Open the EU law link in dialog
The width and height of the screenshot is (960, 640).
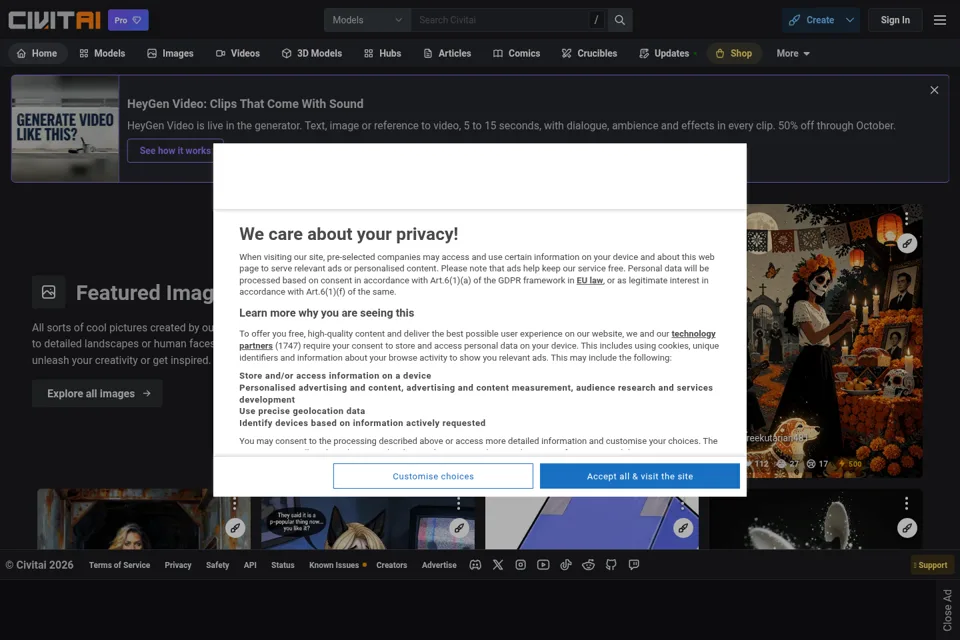(590, 280)
